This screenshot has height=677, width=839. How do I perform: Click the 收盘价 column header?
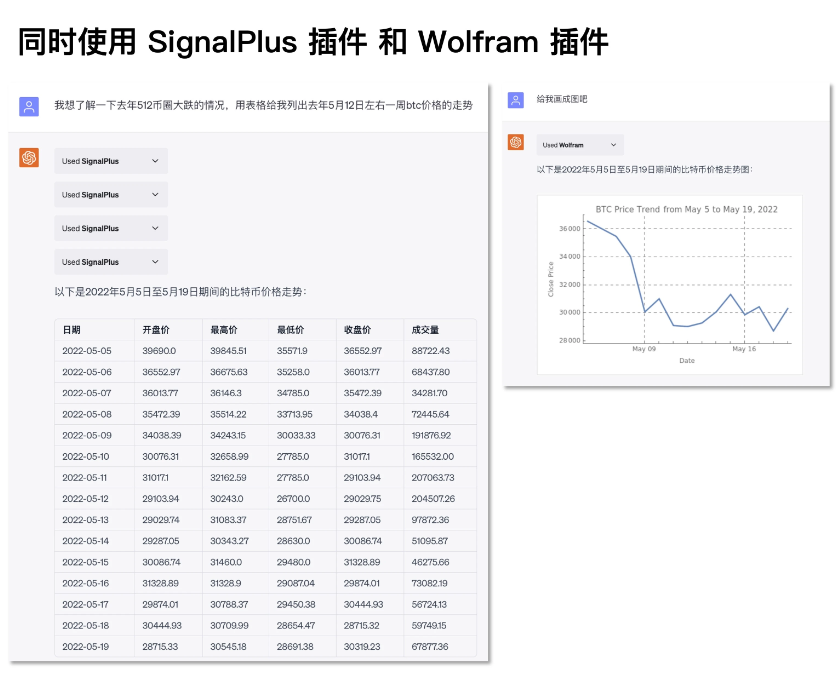[x=357, y=330]
